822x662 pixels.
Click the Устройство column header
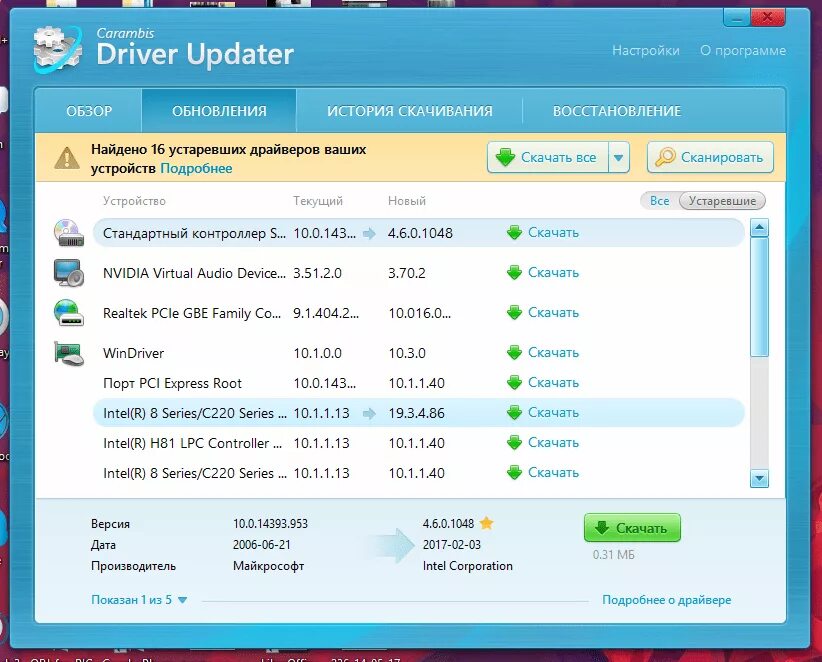(x=134, y=201)
